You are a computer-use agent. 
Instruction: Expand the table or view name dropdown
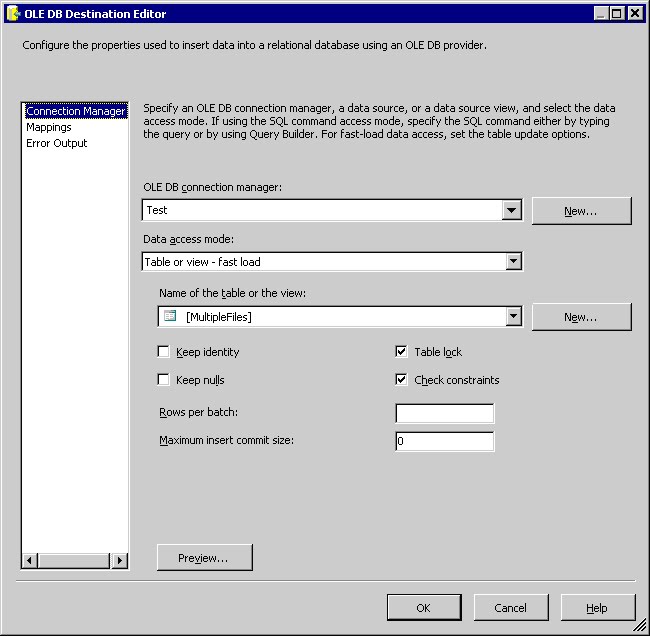[513, 317]
